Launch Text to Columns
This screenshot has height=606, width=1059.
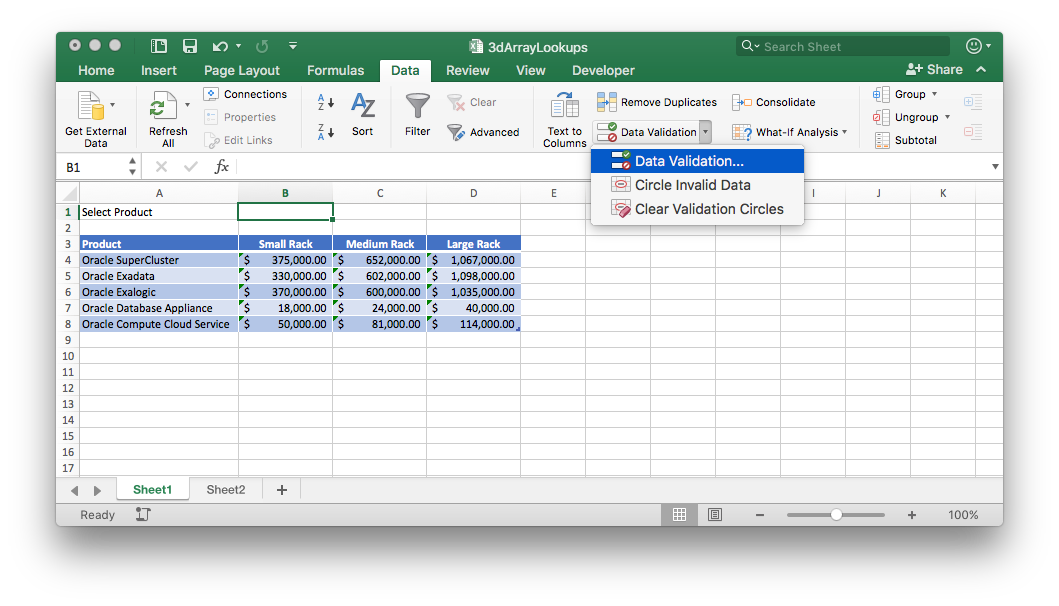[565, 119]
